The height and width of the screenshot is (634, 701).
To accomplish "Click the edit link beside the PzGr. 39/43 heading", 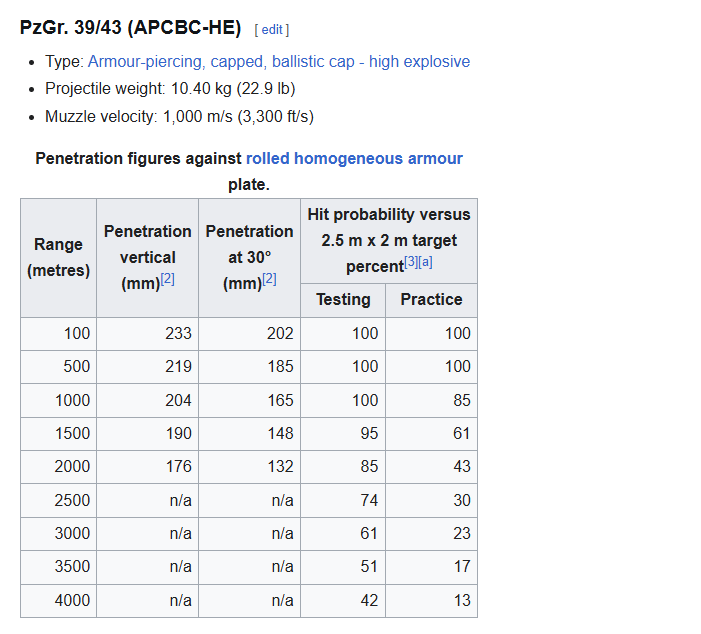I will point(272,30).
